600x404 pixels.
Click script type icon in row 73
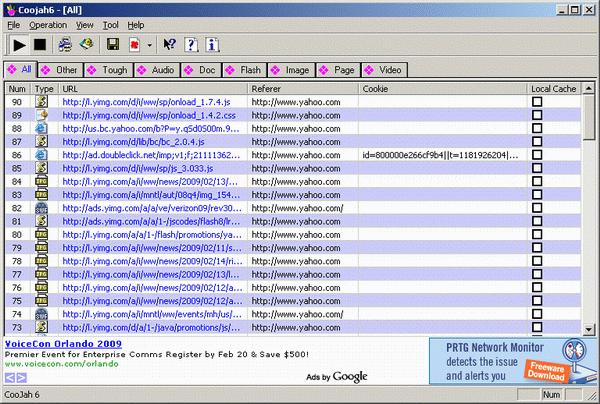tap(41, 327)
